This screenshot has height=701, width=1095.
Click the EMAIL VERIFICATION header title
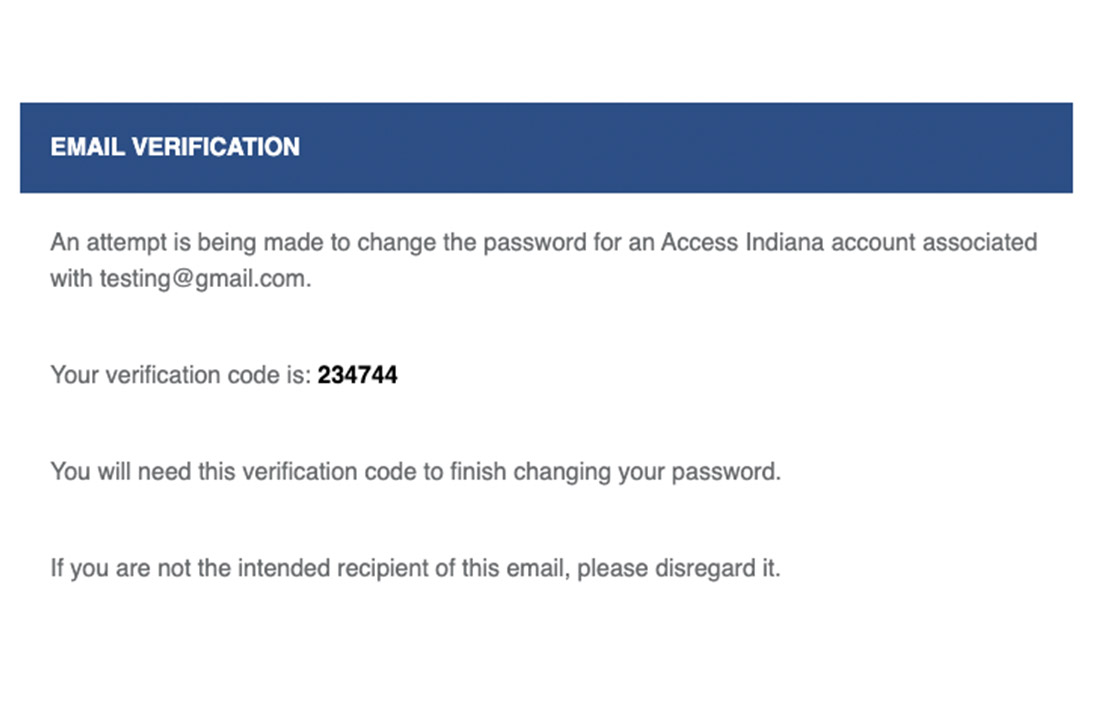pyautogui.click(x=175, y=147)
